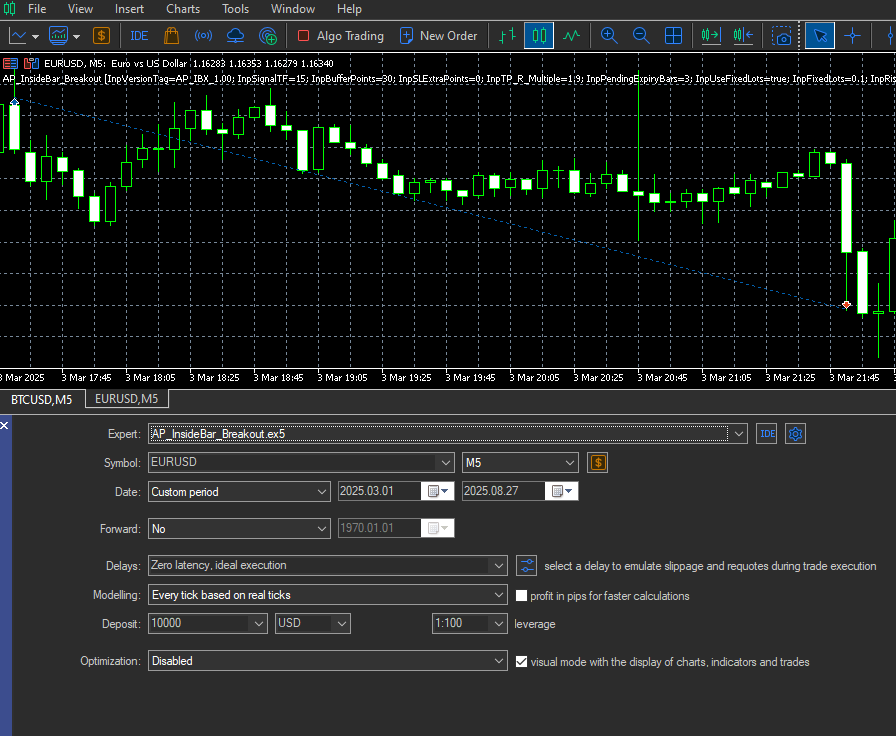Open the Insert menu

click(x=129, y=9)
